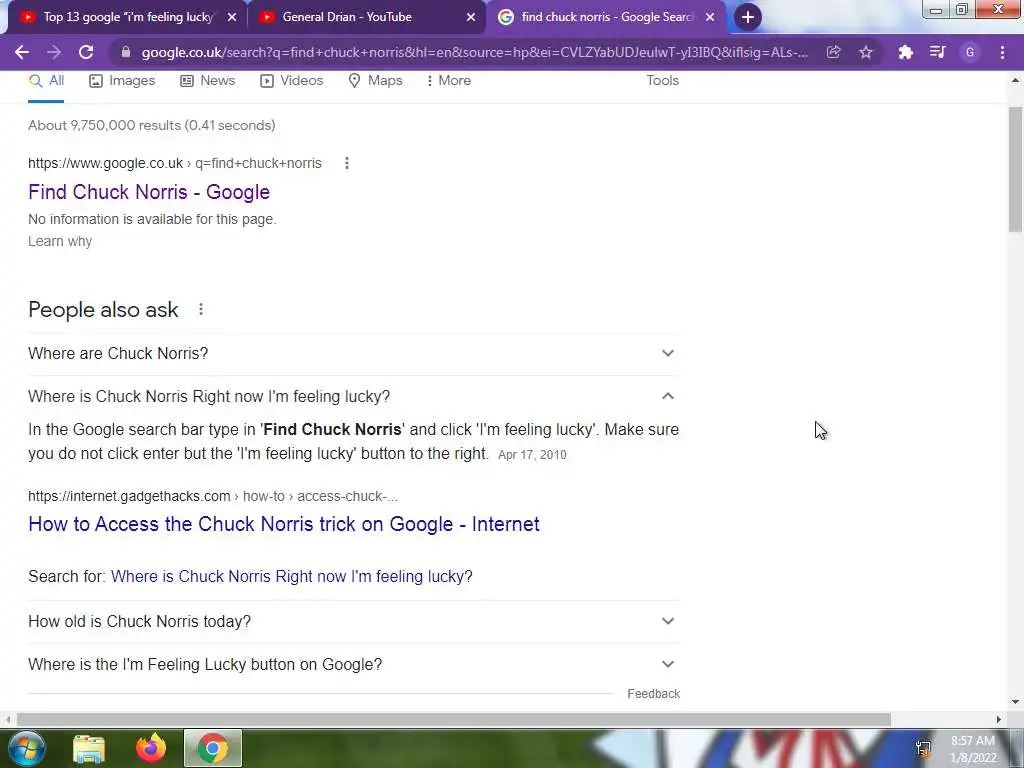Expand 'Where are Chuck Norris?' question
1024x768 pixels.
click(x=353, y=353)
